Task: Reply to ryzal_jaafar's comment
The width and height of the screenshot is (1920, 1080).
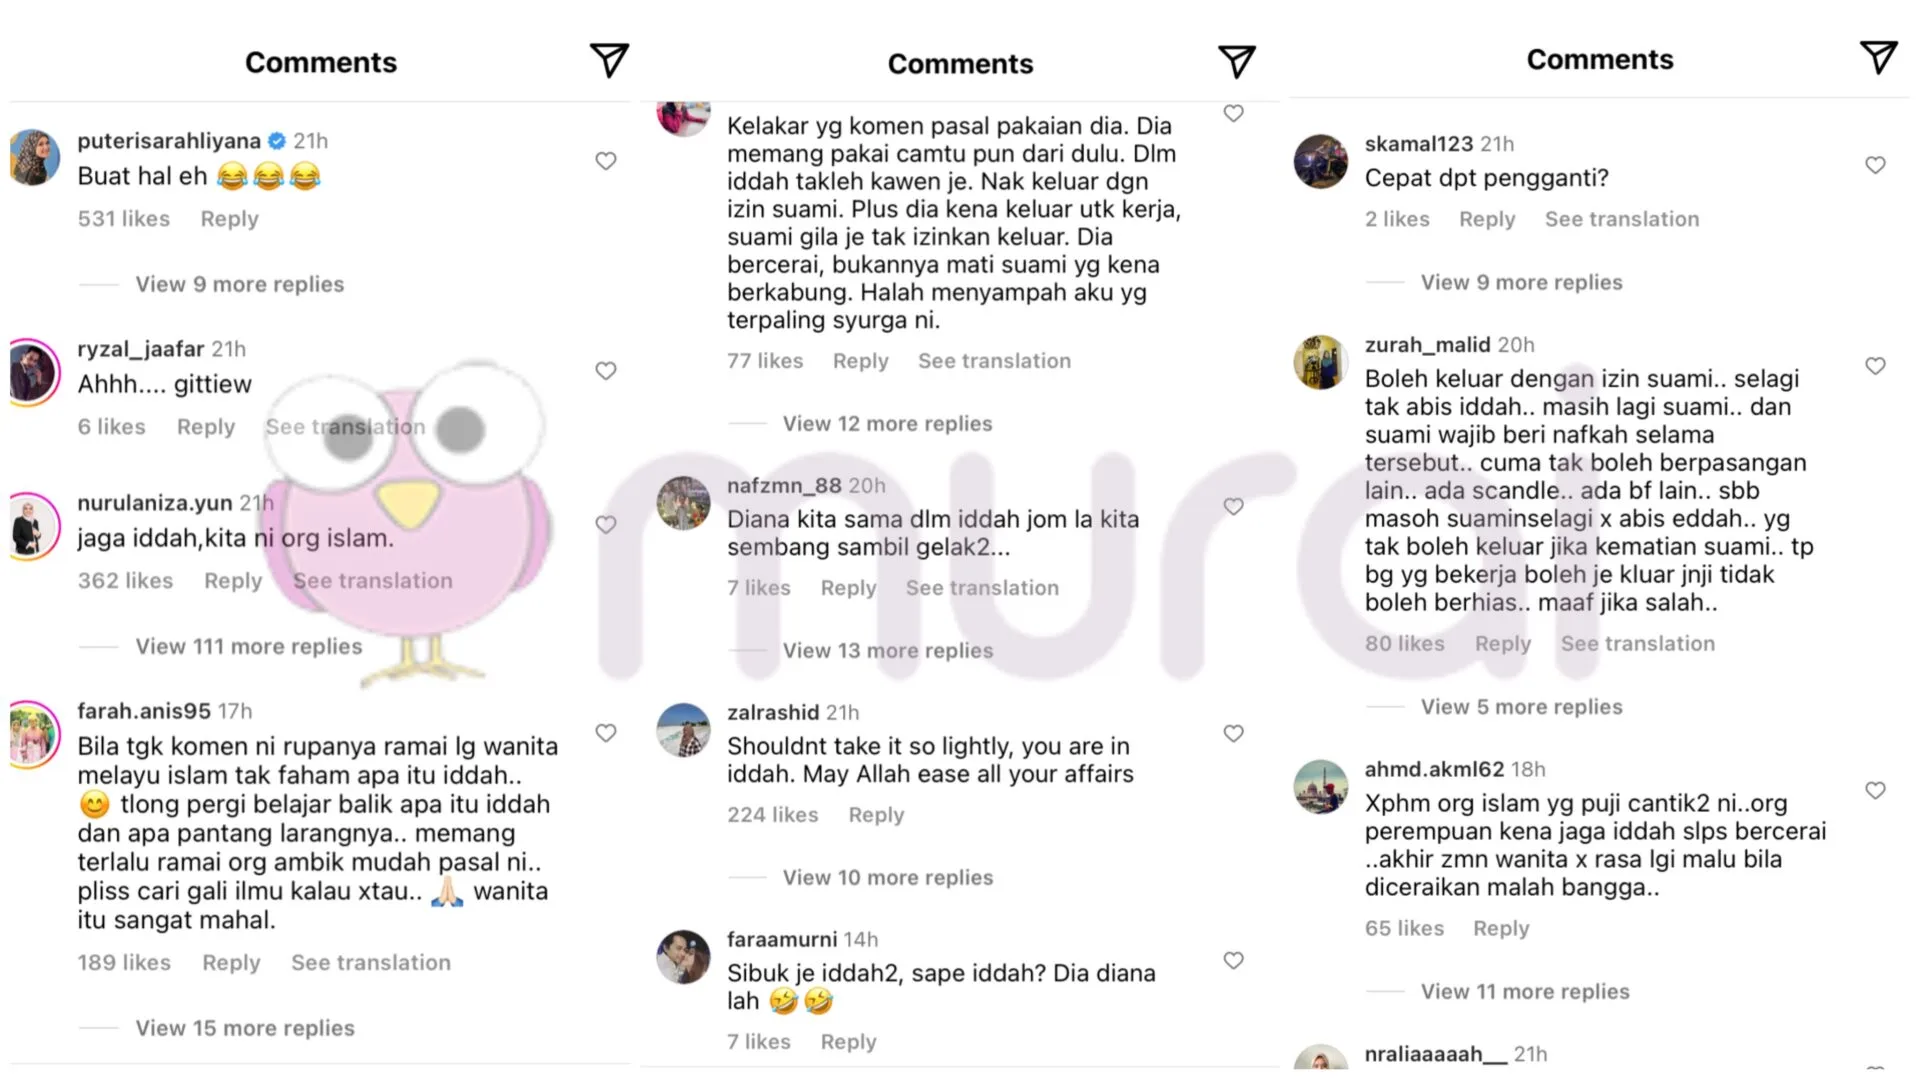Action: pos(206,427)
